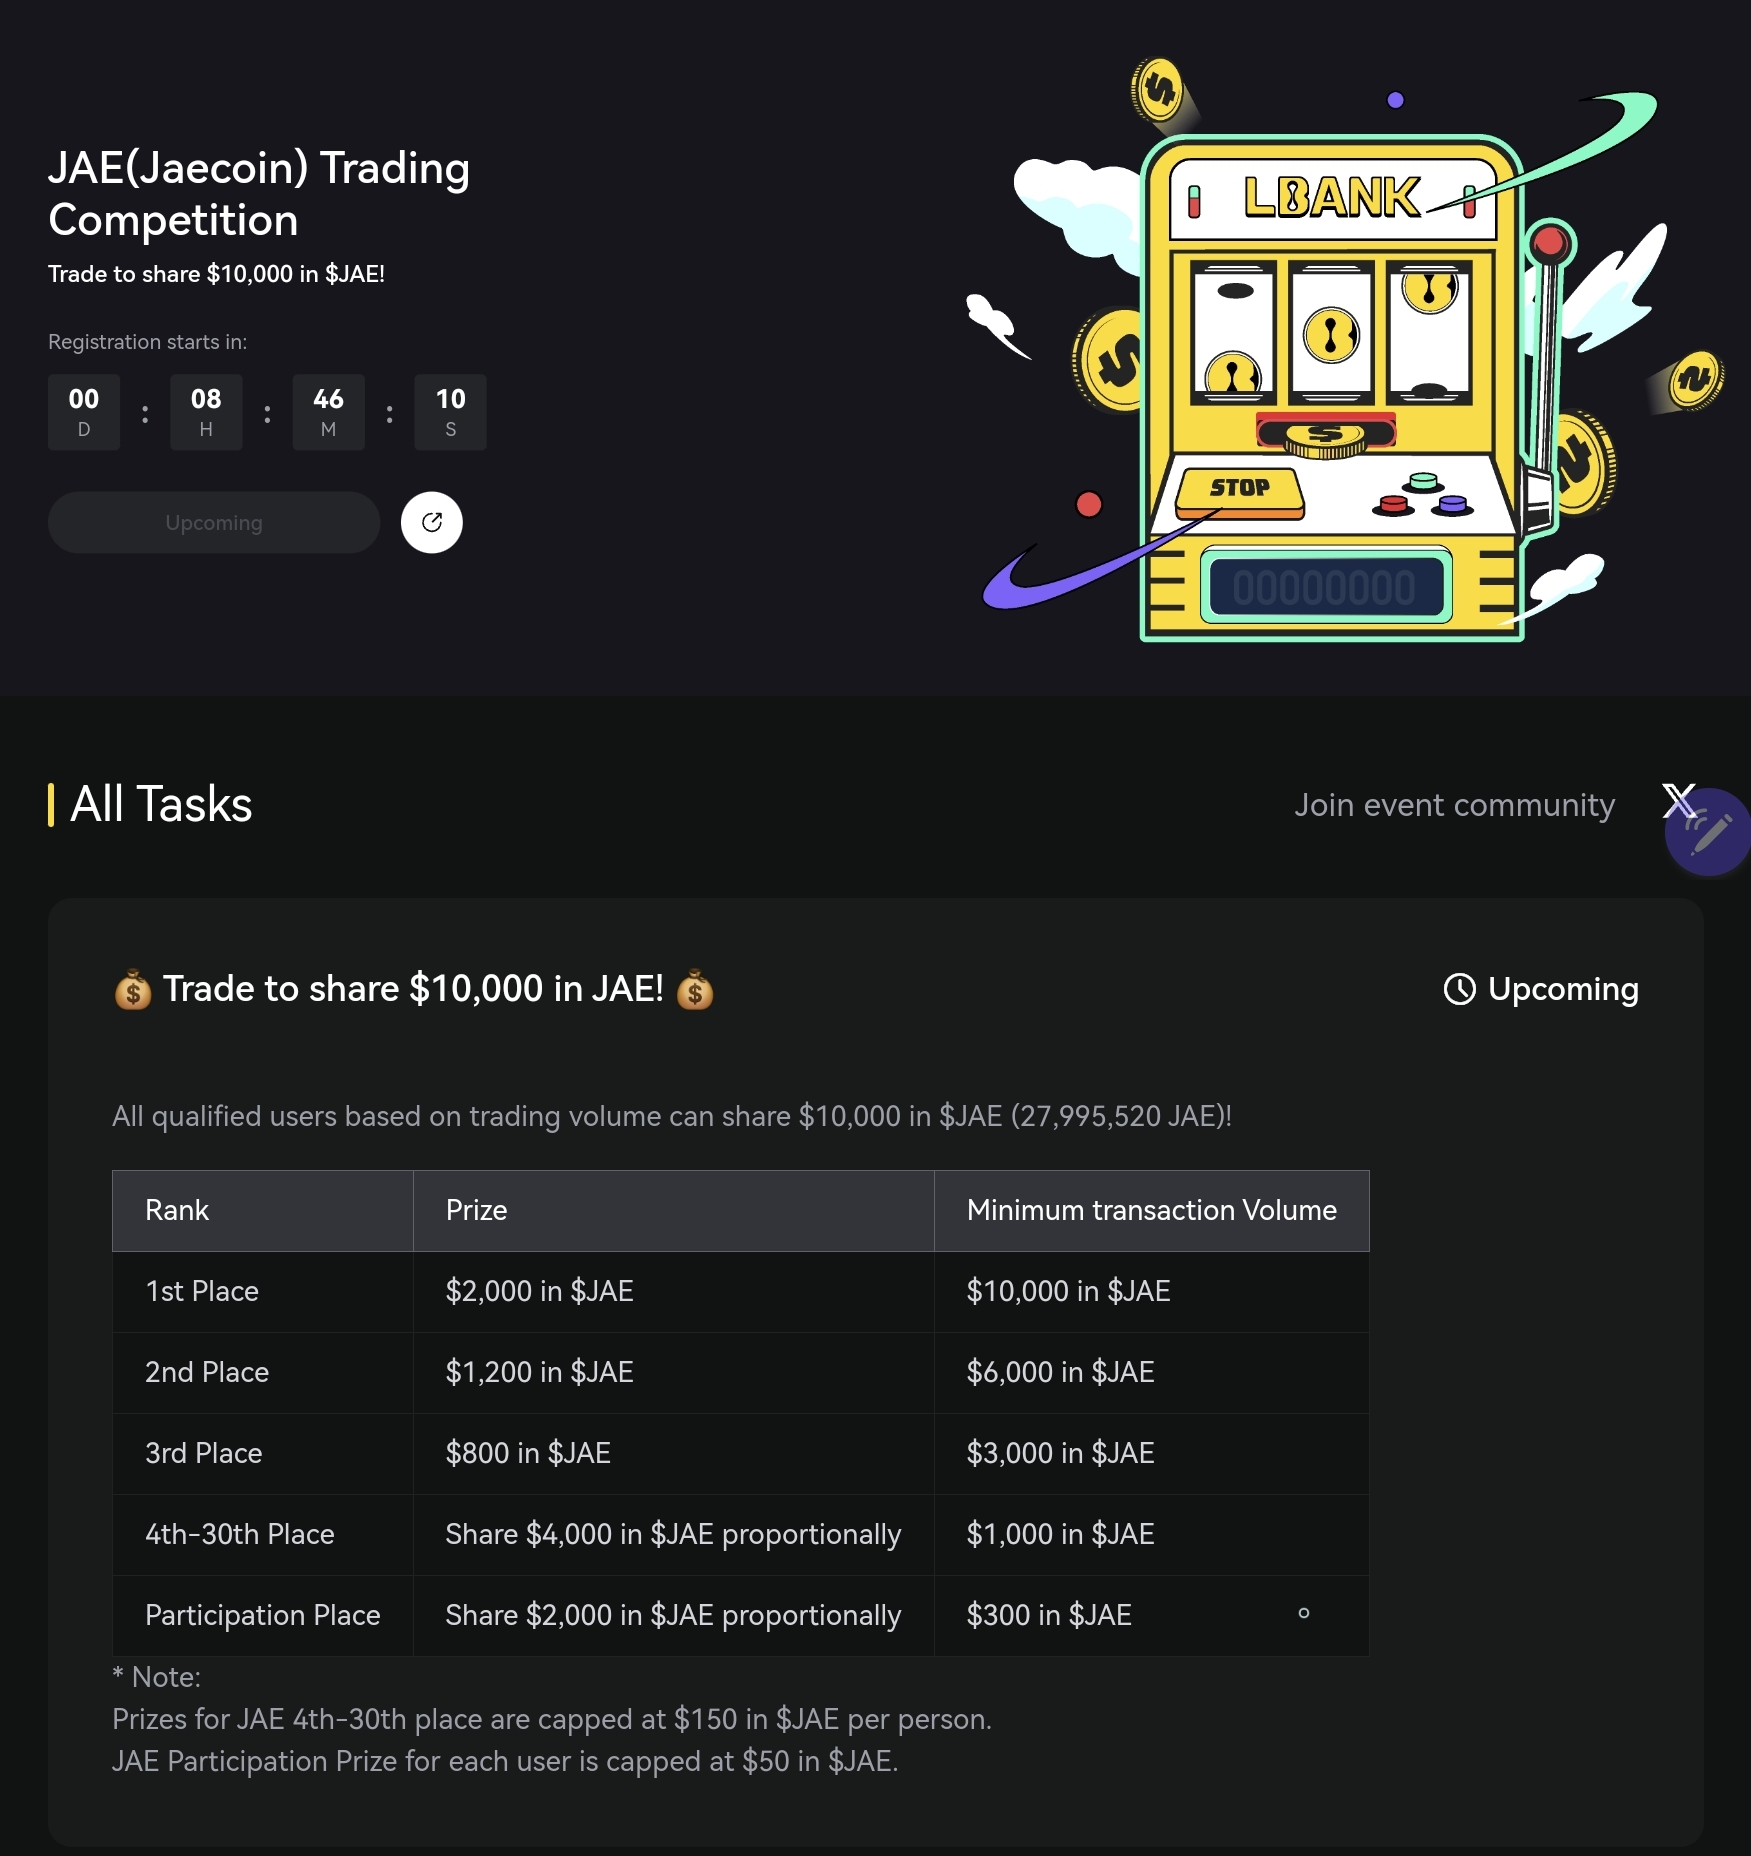Click the floating purple pencil feedback button
Screen dimensions: 1751x1856
click(x=1708, y=832)
